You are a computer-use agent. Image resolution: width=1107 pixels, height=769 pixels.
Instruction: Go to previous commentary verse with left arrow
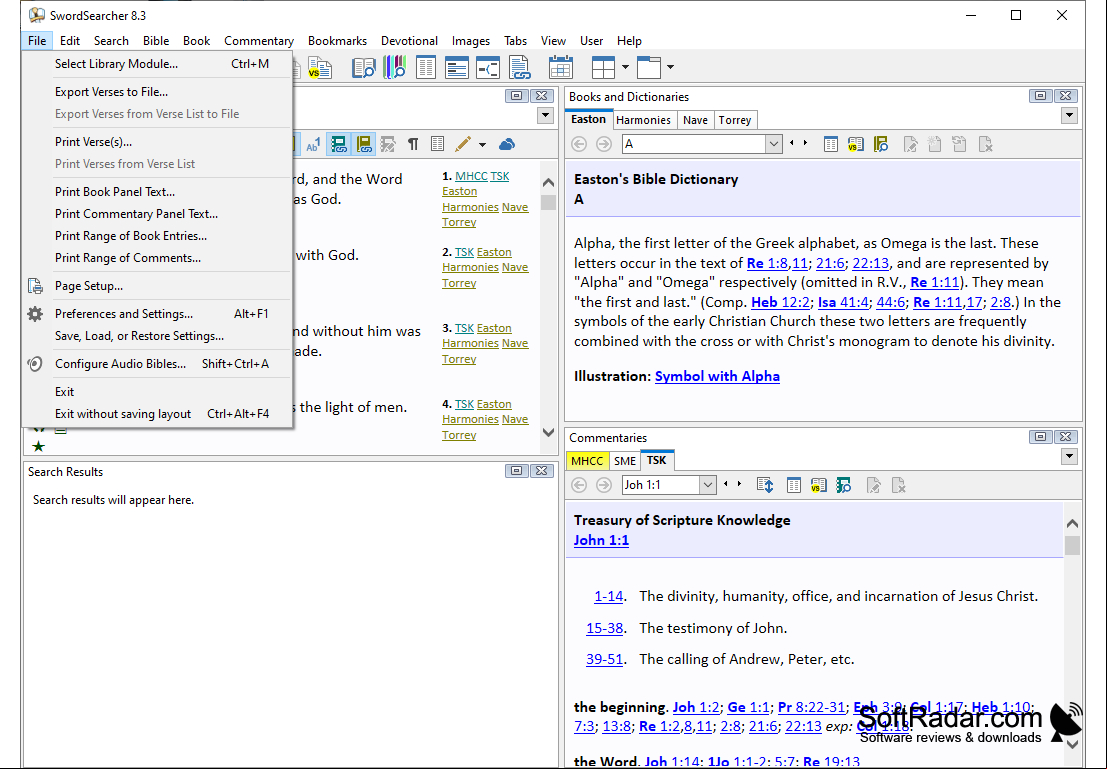click(726, 484)
